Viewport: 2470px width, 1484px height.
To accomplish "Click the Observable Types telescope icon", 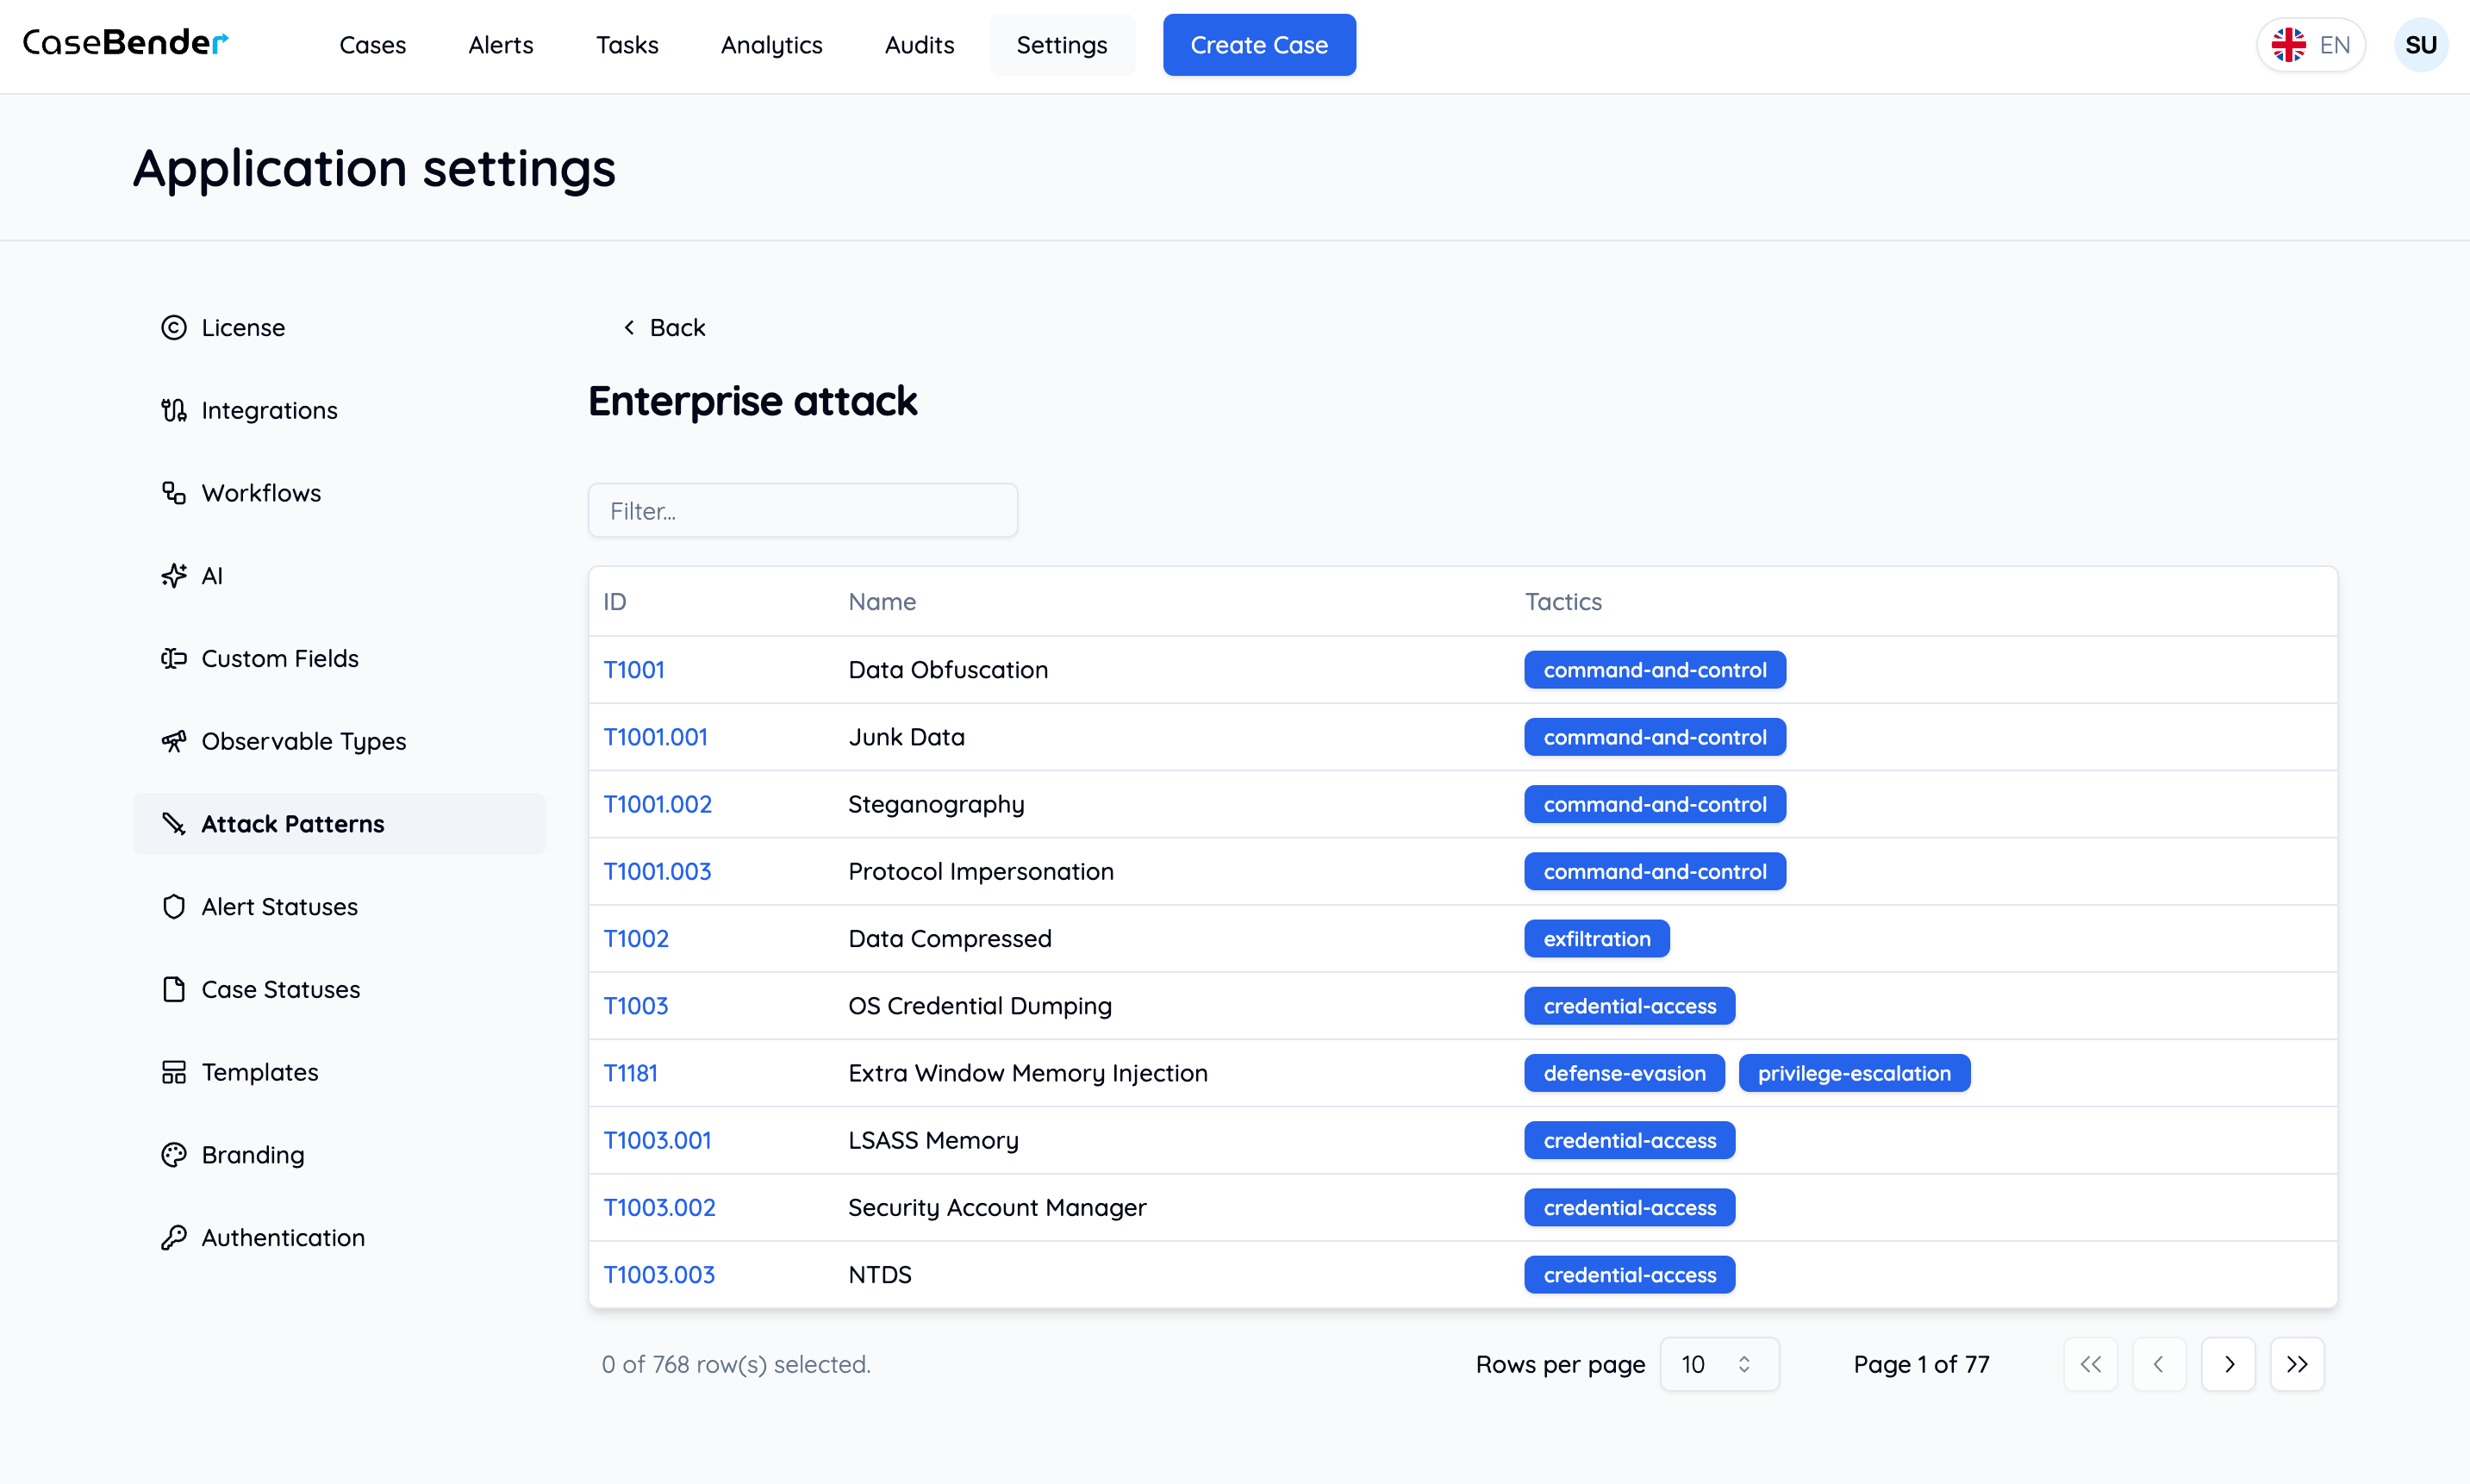I will point(174,741).
